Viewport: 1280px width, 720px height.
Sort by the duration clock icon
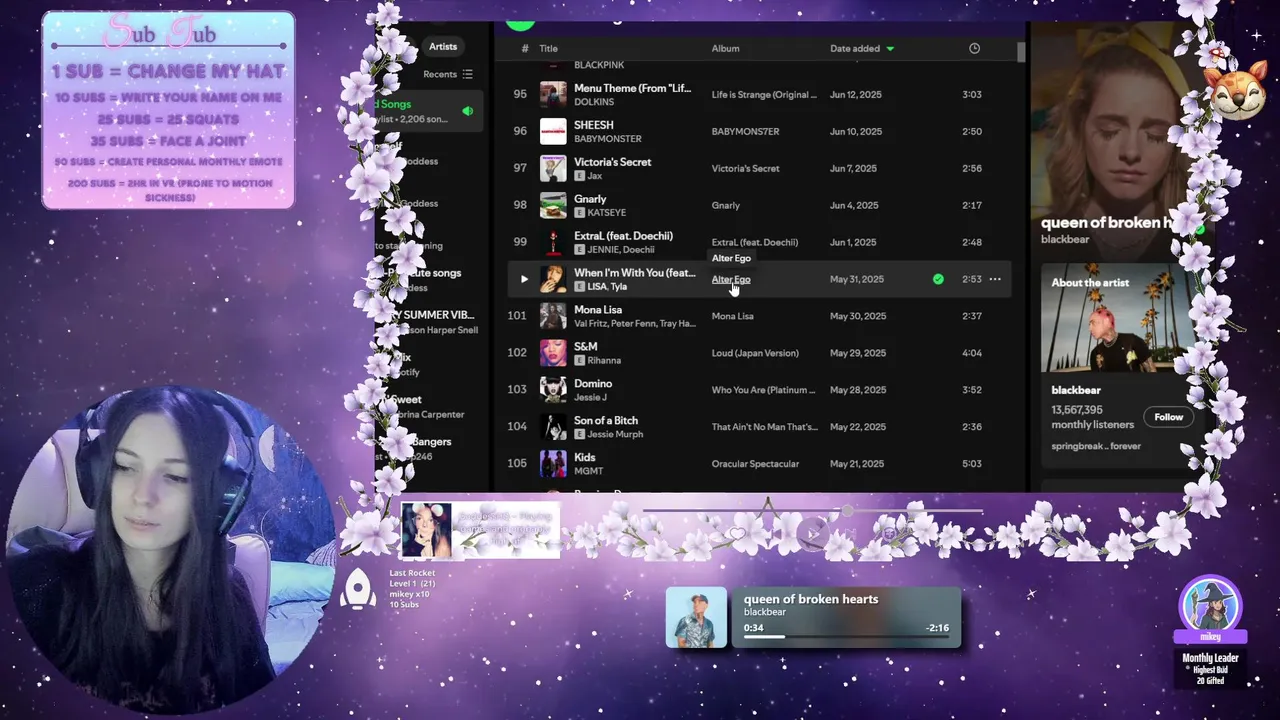[x=975, y=48]
